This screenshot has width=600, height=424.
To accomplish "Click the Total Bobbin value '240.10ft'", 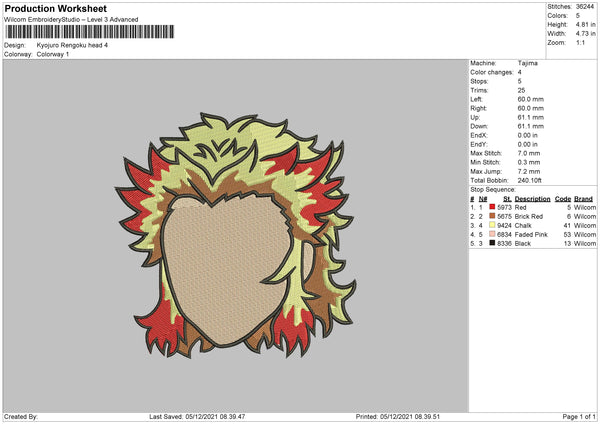I will click(530, 180).
